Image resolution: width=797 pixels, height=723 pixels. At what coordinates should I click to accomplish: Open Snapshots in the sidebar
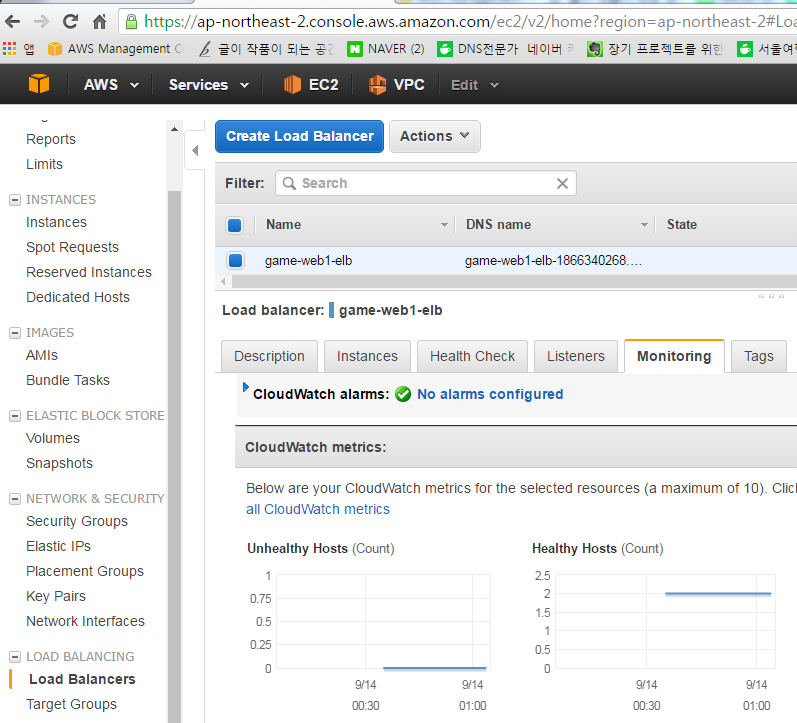pyautogui.click(x=59, y=463)
